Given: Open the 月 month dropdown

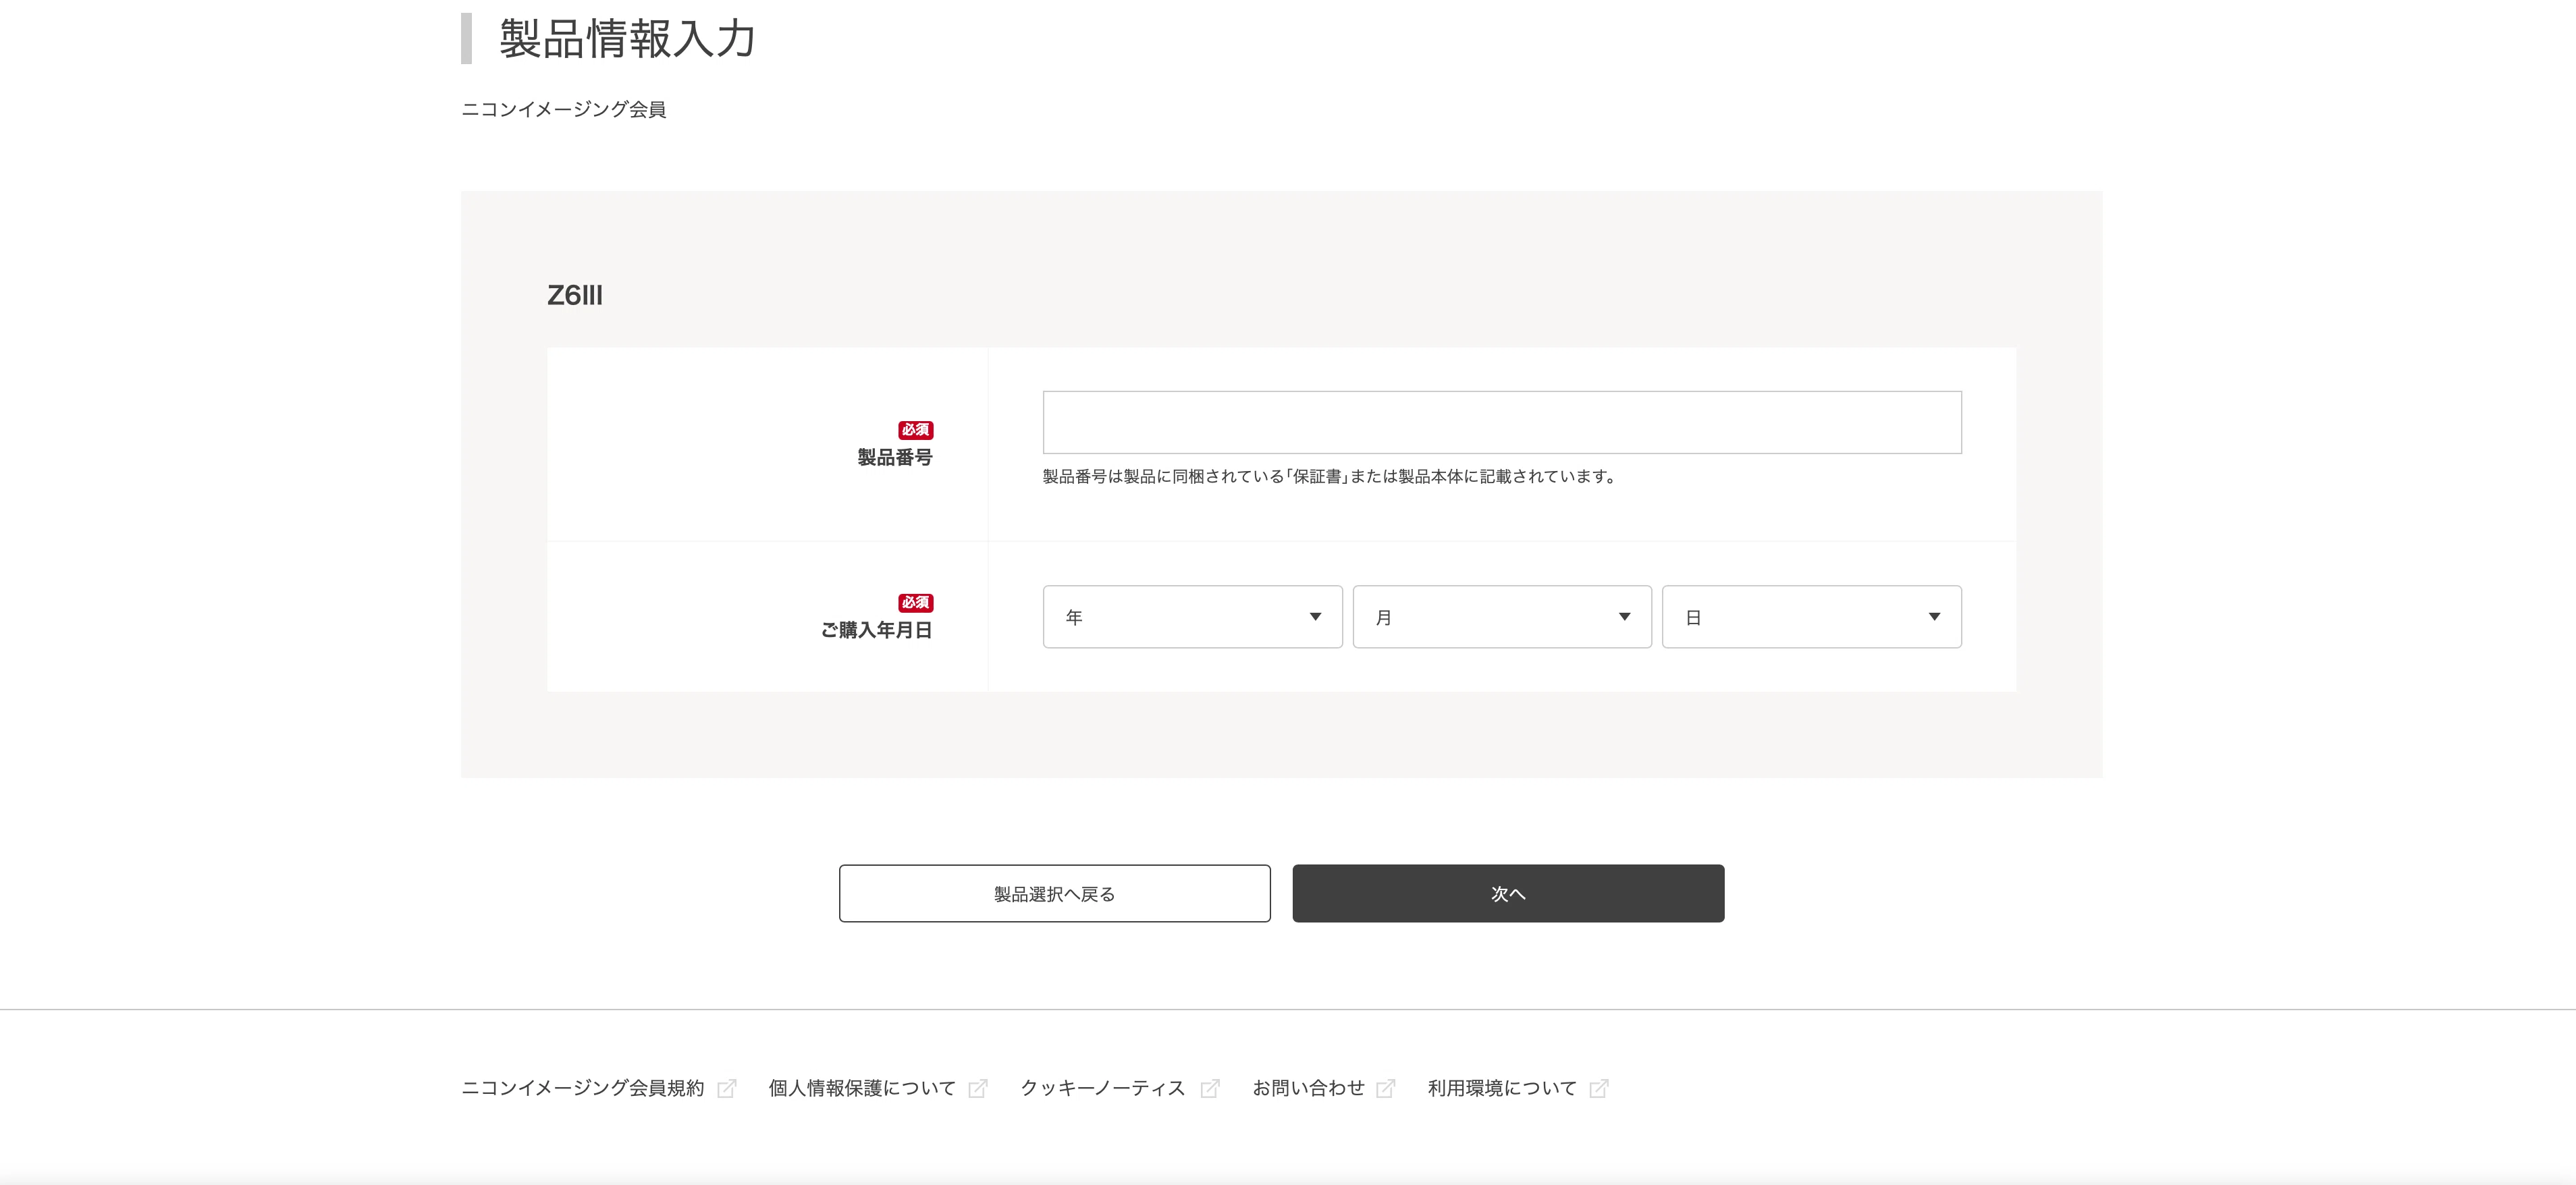Looking at the screenshot, I should 1502,617.
